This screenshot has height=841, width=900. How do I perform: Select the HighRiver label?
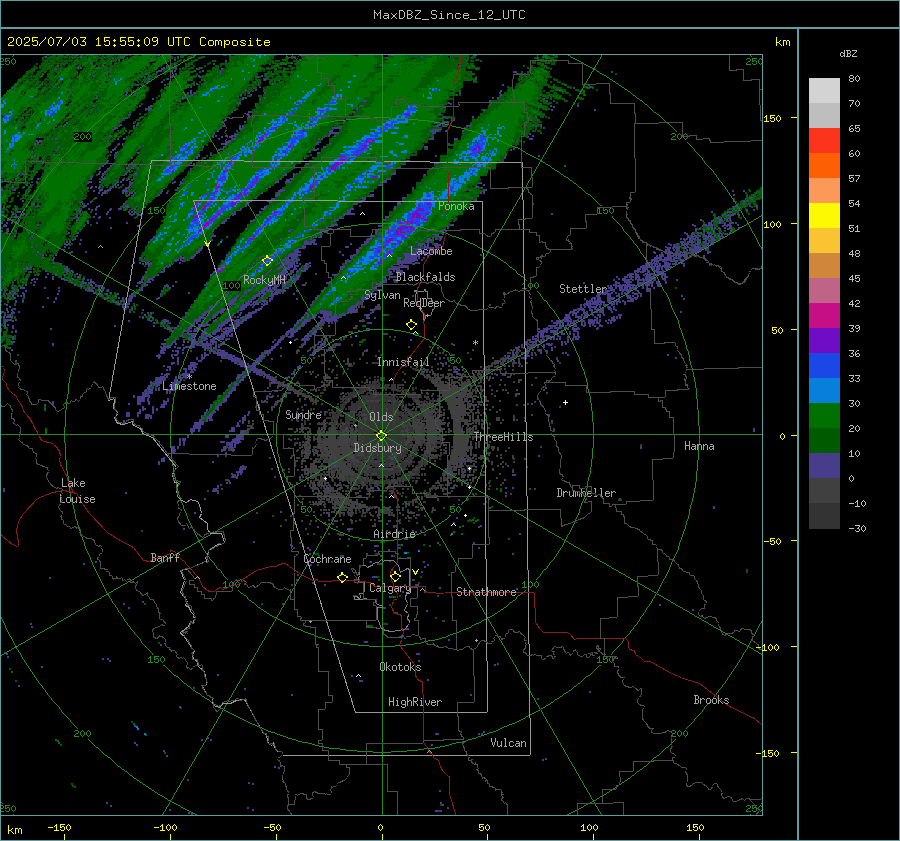point(415,702)
